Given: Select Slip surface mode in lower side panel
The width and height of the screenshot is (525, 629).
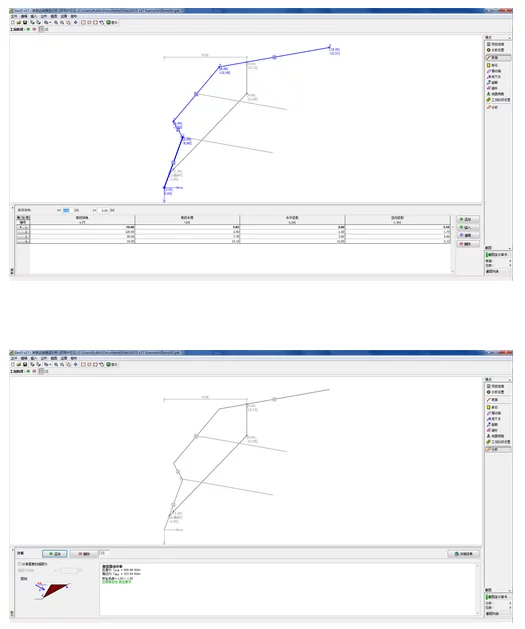Looking at the screenshot, I should [x=497, y=413].
